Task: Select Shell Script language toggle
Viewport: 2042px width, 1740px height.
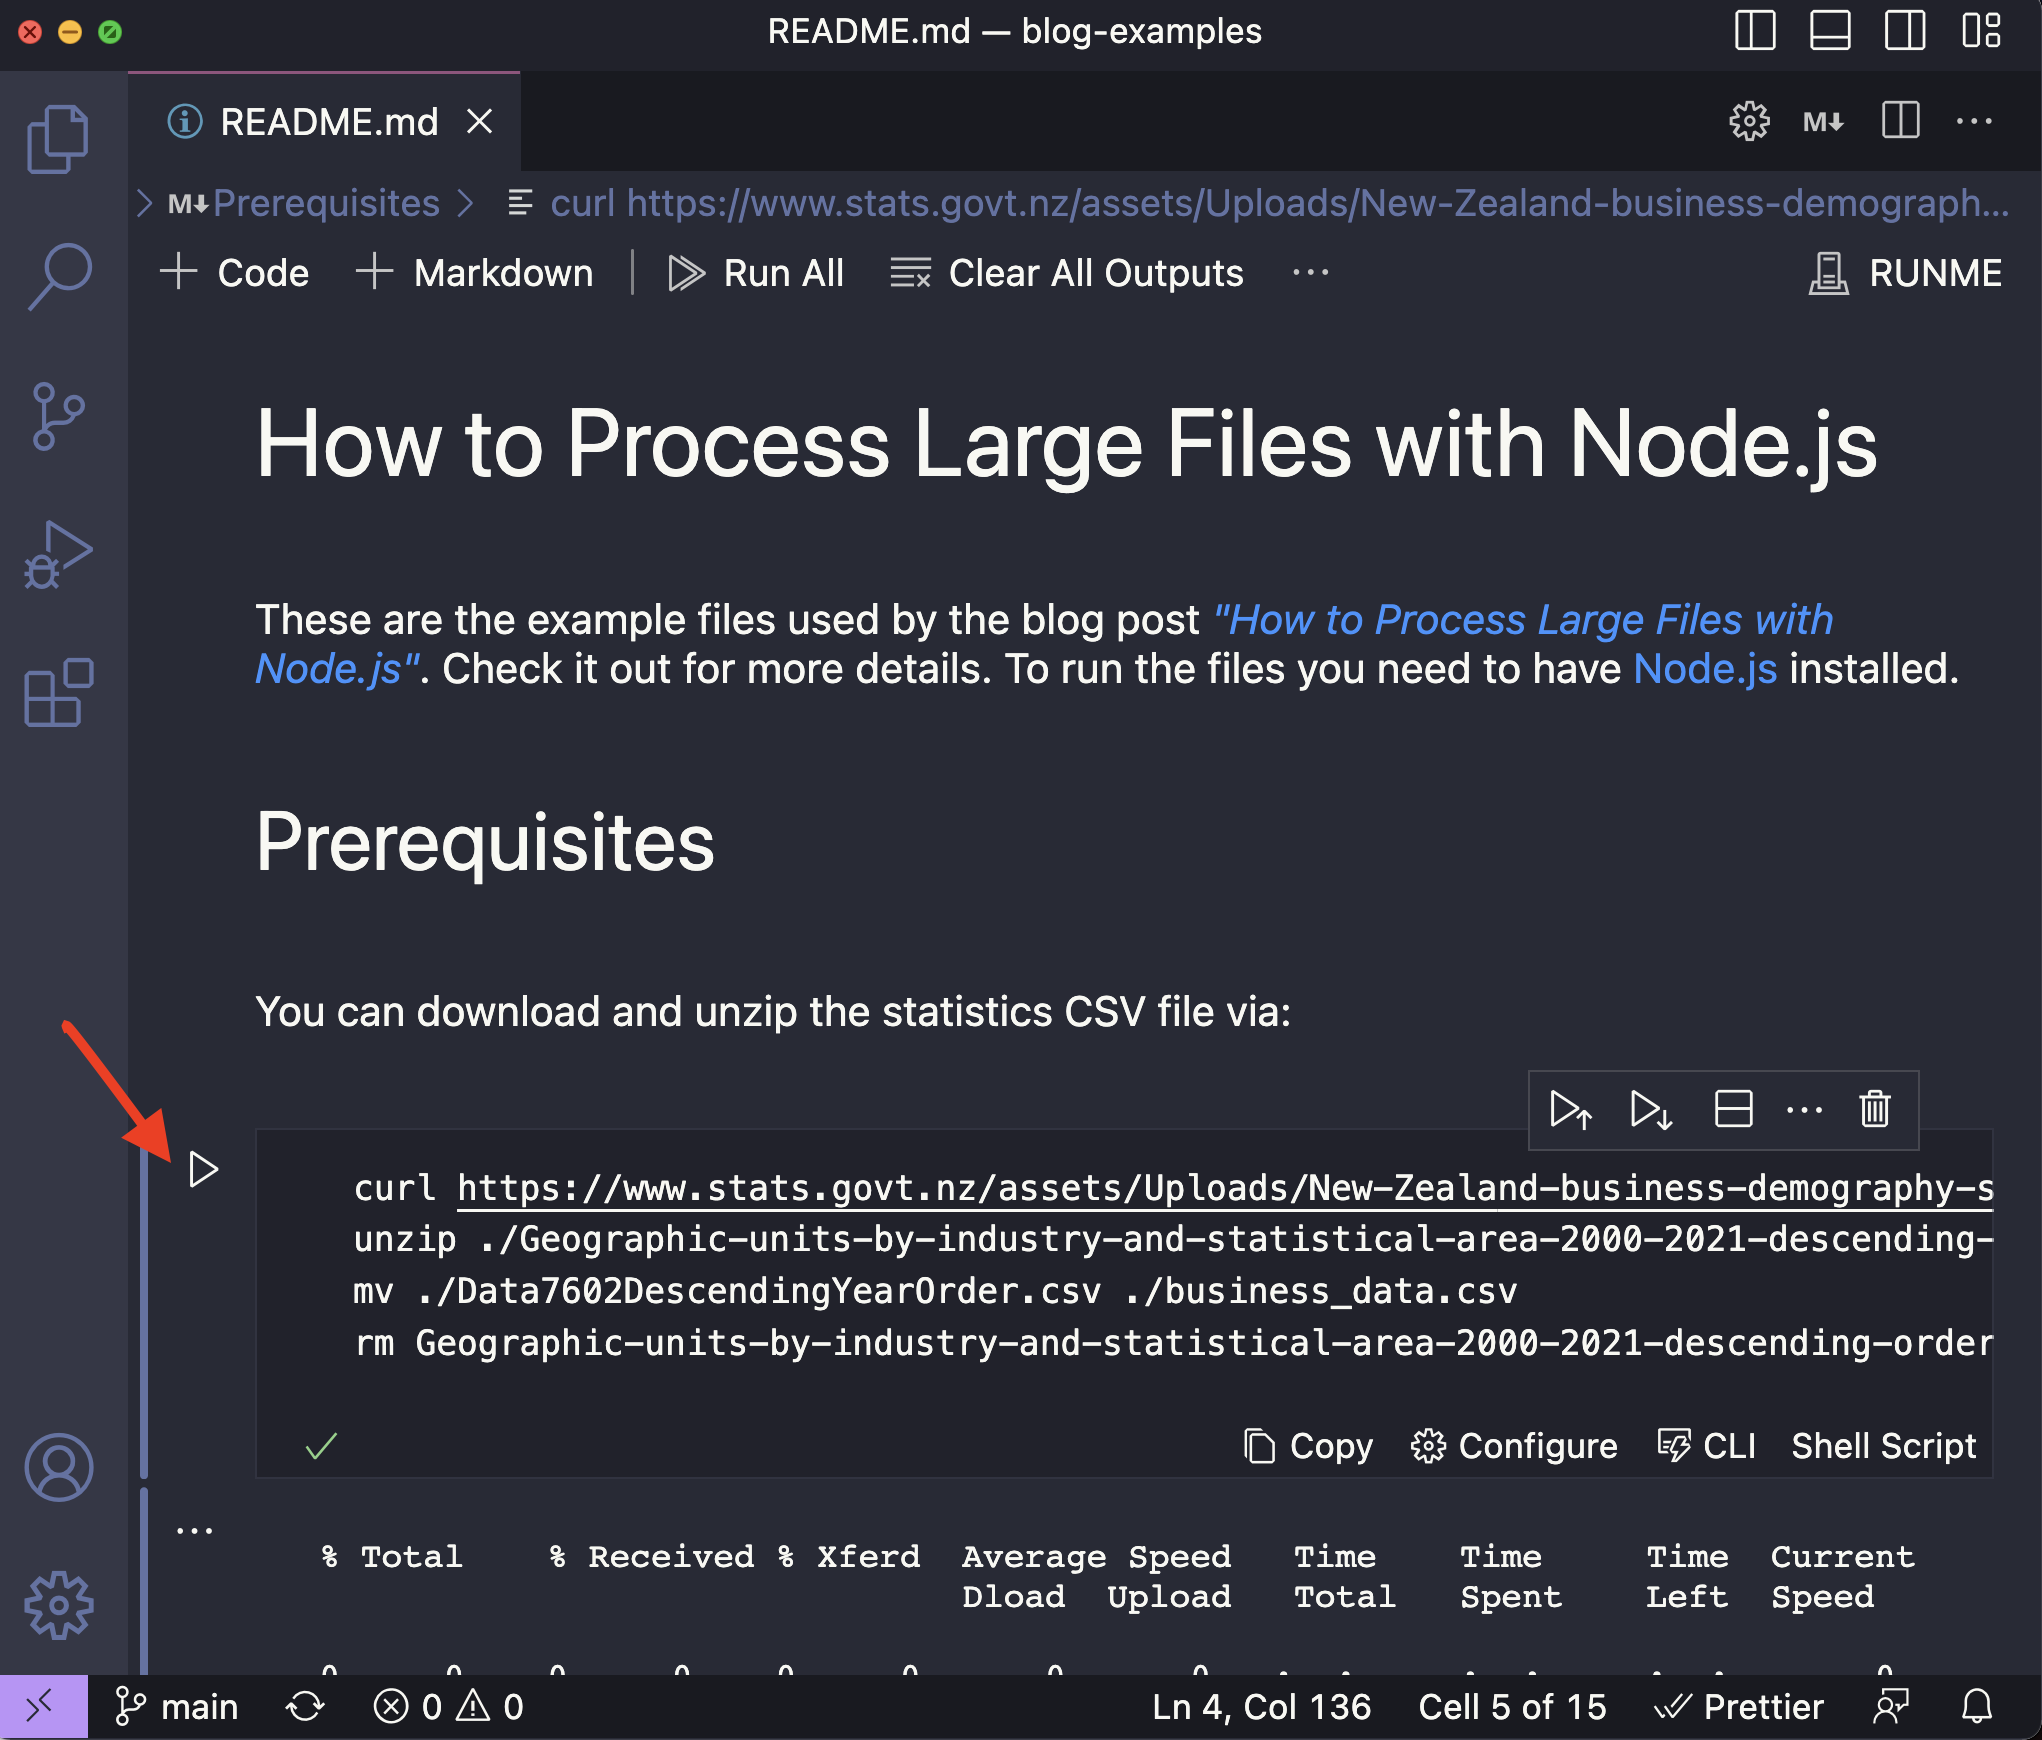Action: tap(1883, 1443)
